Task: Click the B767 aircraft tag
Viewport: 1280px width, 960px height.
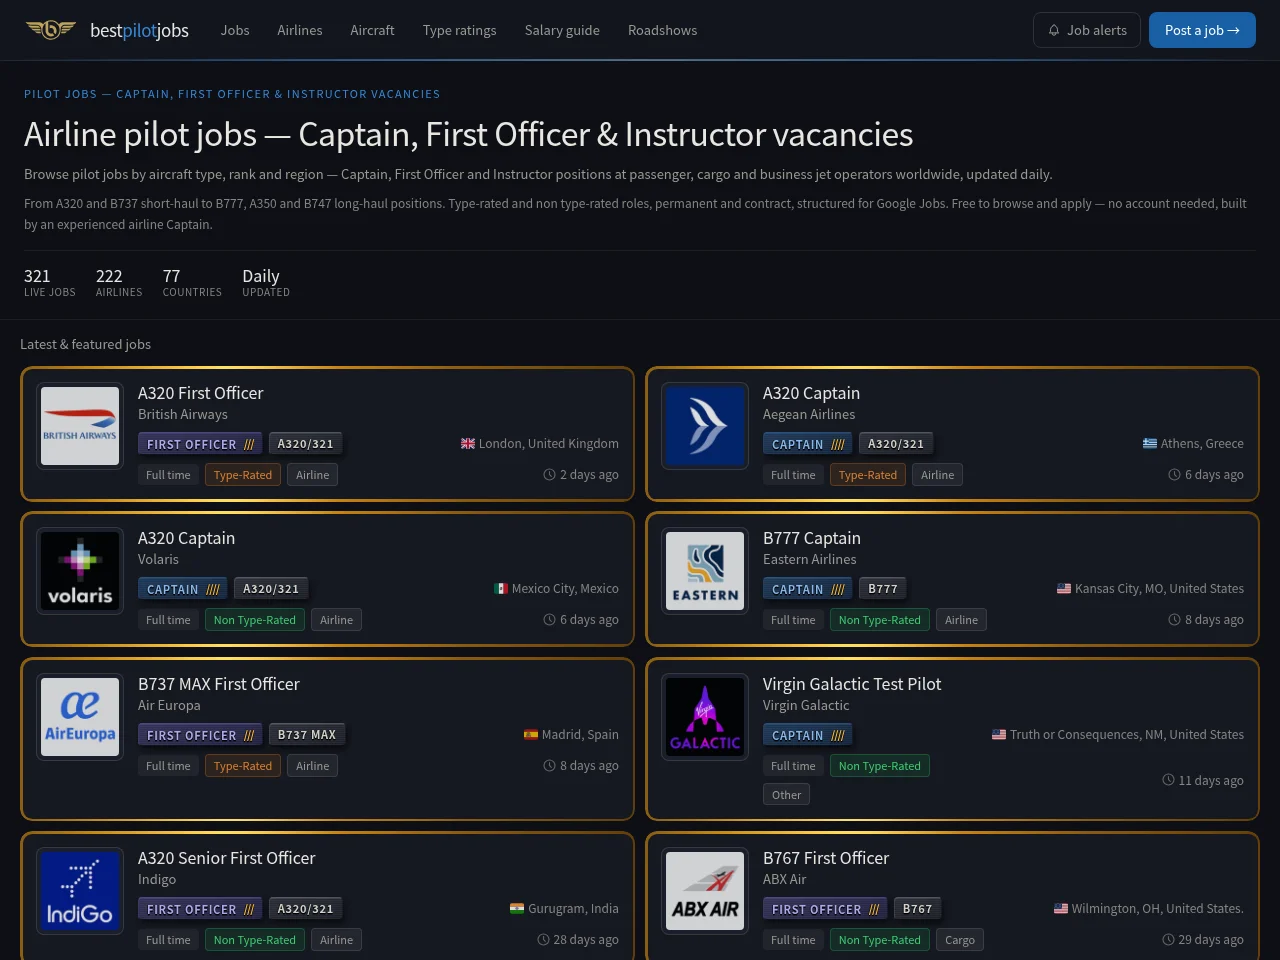Action: (x=917, y=909)
